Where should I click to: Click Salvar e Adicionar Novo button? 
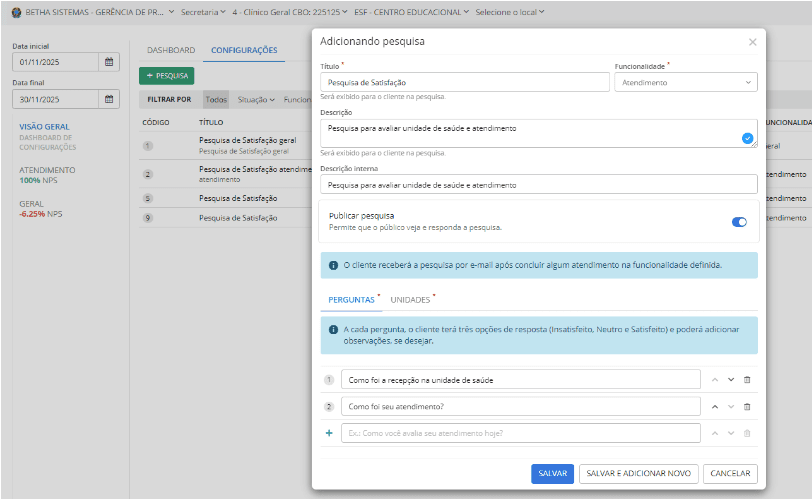(x=638, y=474)
